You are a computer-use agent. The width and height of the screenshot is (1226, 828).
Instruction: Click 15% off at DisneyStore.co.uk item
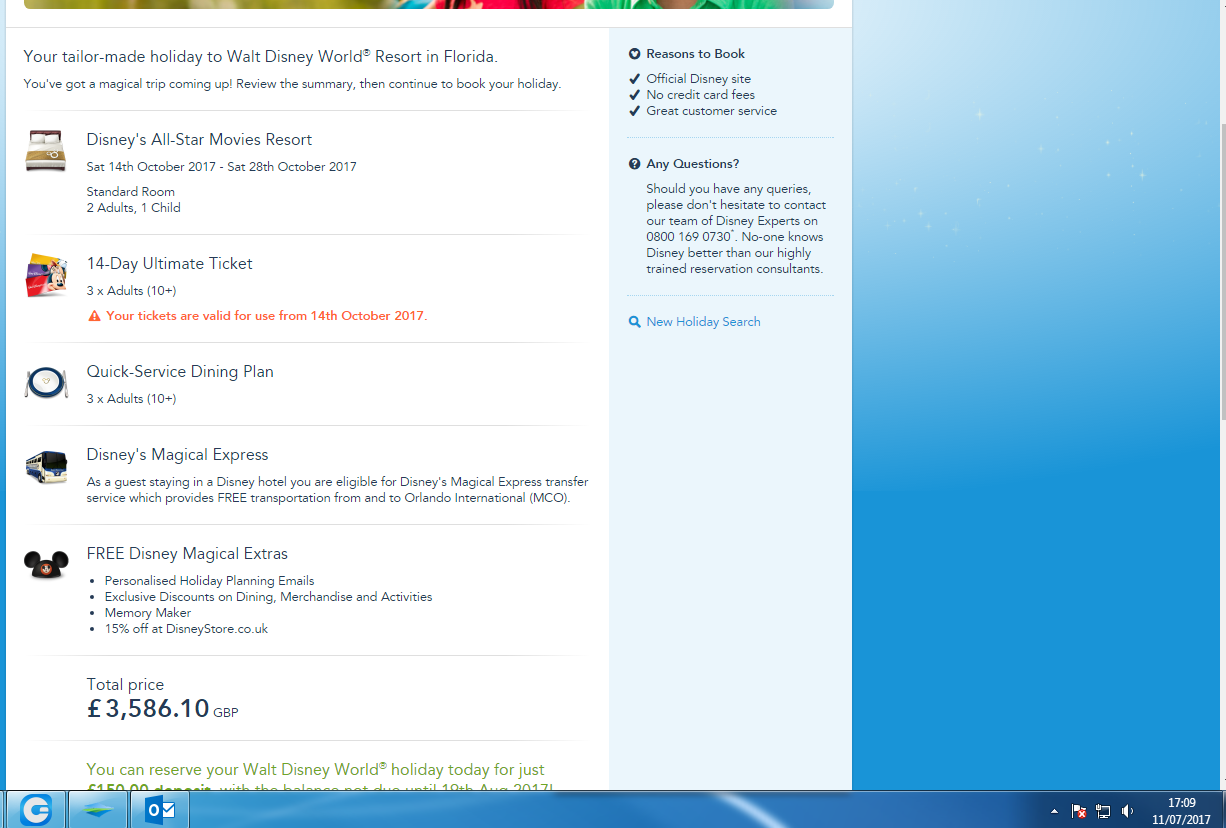[x=186, y=629]
